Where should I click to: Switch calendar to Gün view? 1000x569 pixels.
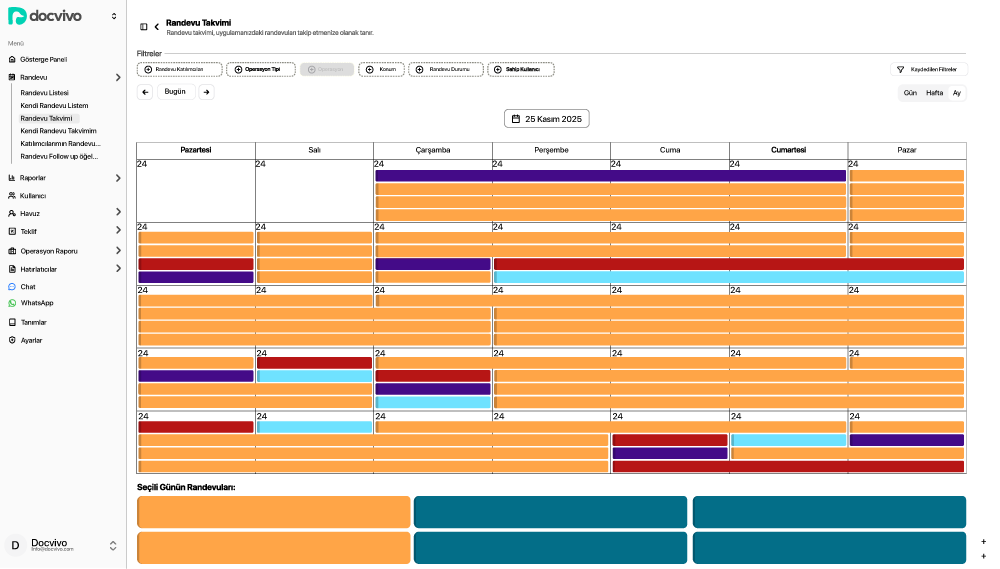coord(910,93)
